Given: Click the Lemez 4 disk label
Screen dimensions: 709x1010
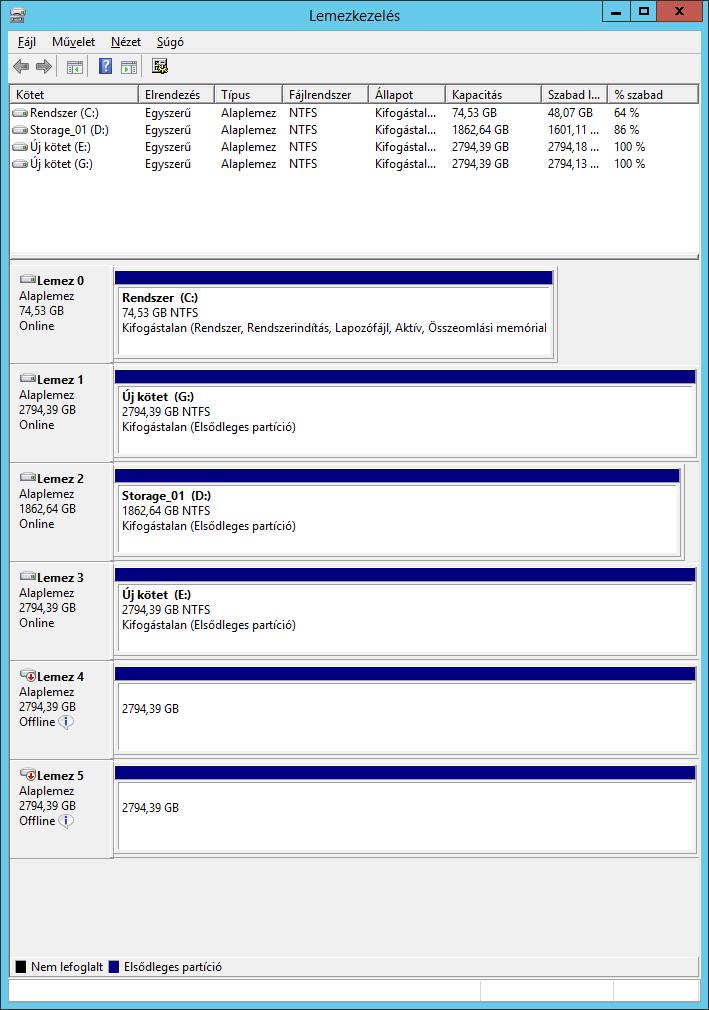Looking at the screenshot, I should (61, 677).
